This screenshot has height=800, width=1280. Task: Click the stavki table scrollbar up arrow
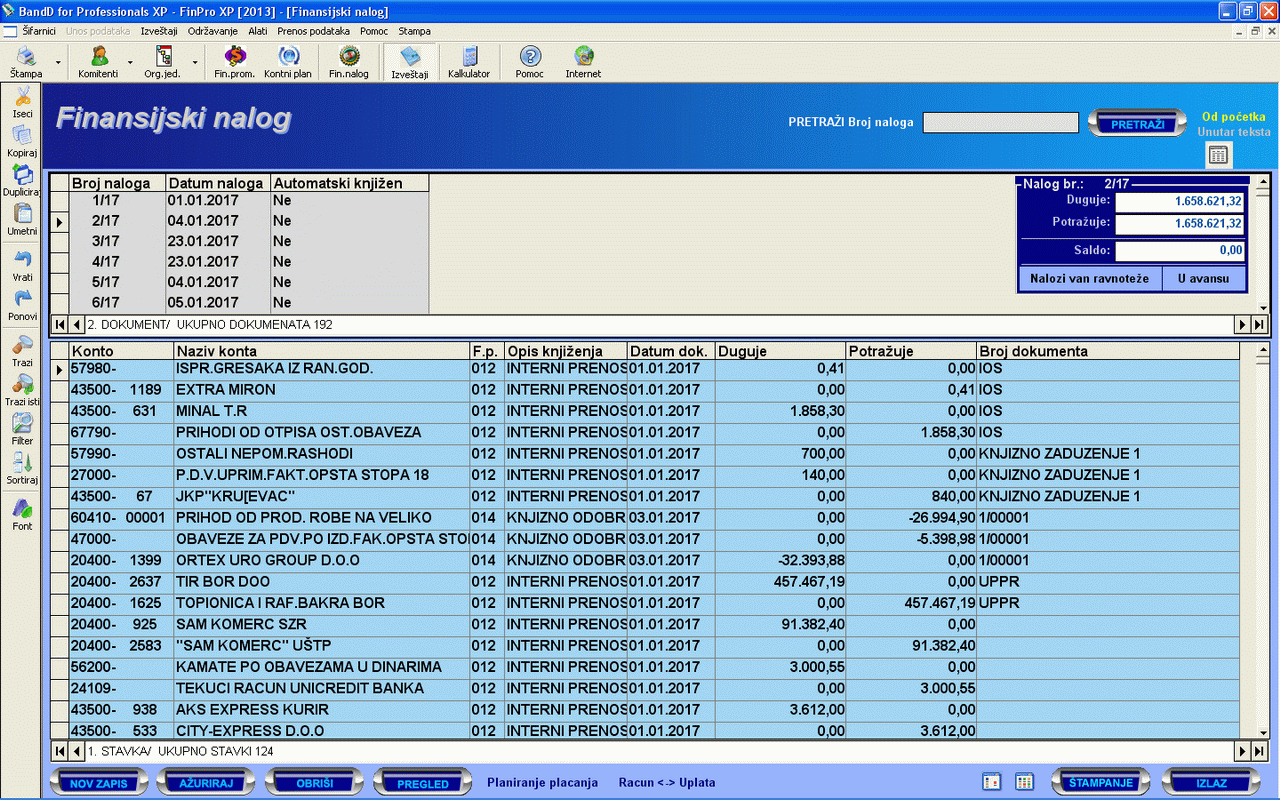click(x=1262, y=350)
